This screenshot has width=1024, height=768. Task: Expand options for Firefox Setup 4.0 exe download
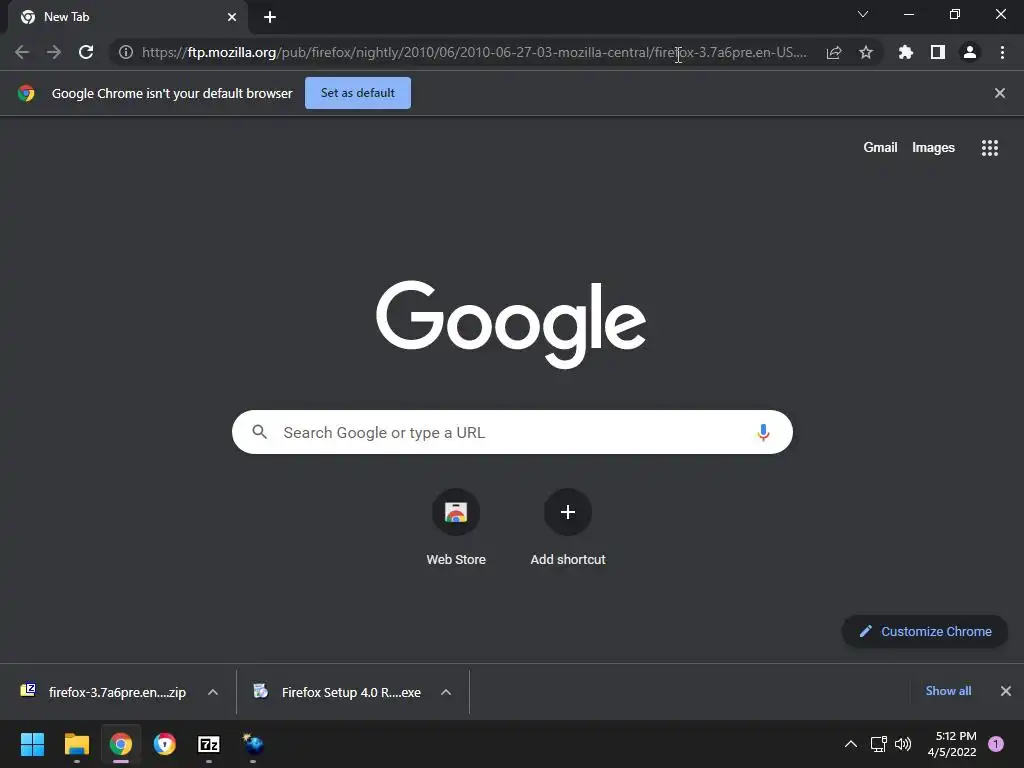pos(446,692)
